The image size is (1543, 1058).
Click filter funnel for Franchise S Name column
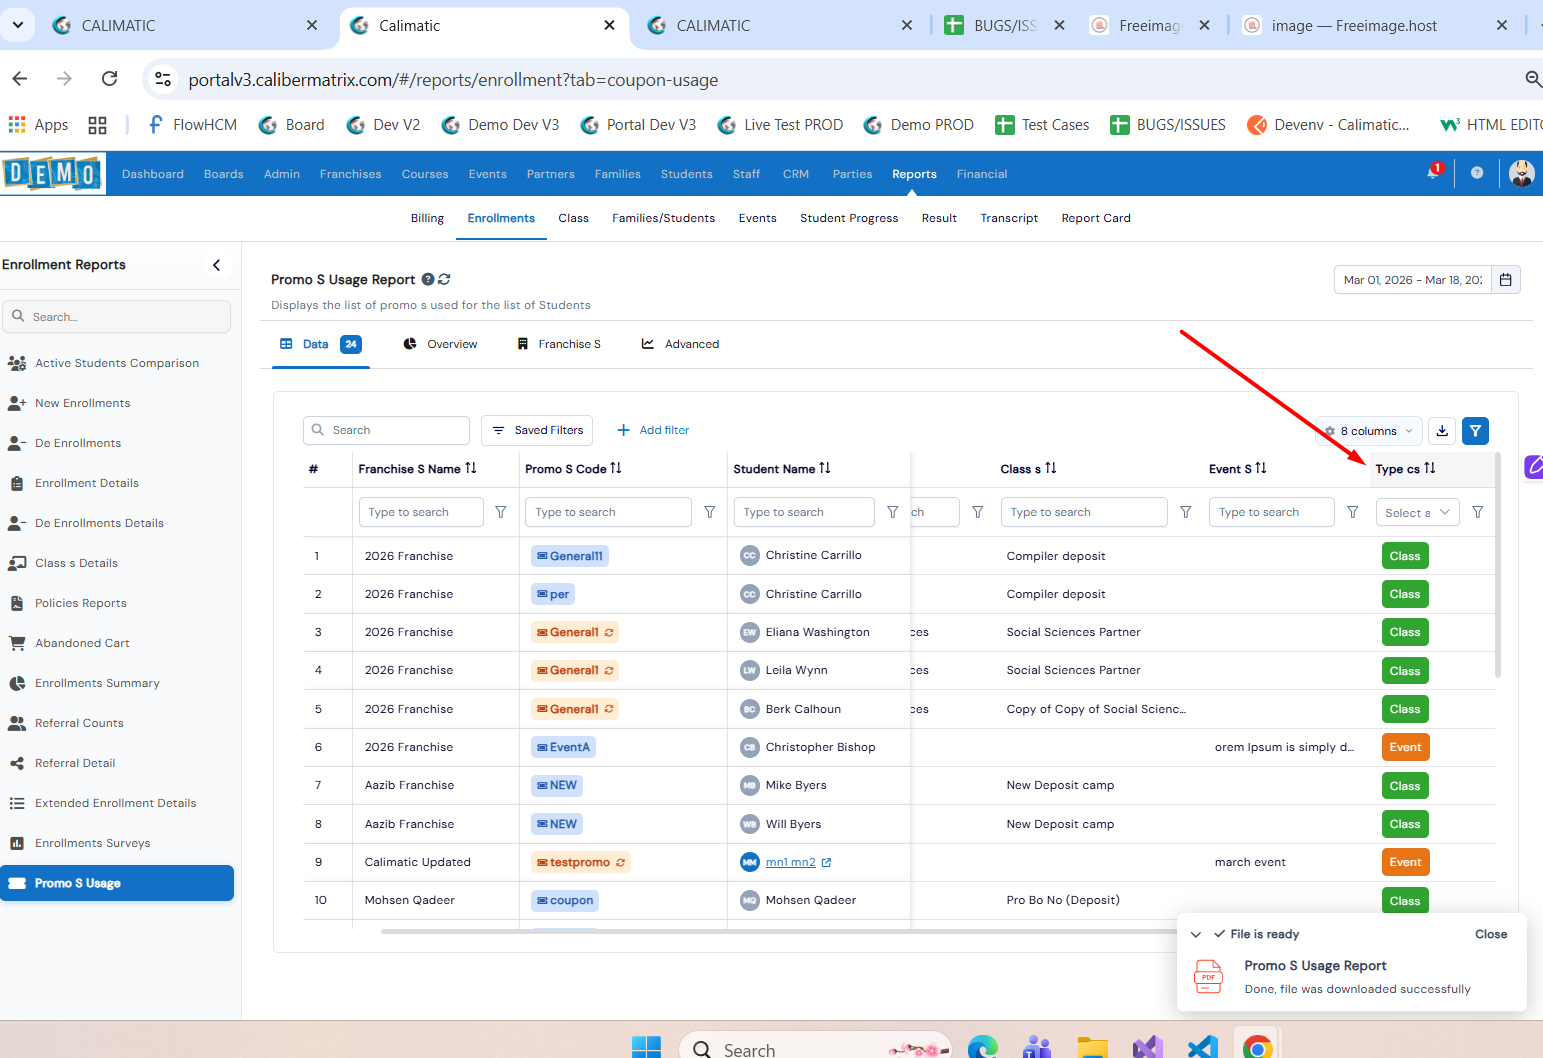tap(501, 512)
